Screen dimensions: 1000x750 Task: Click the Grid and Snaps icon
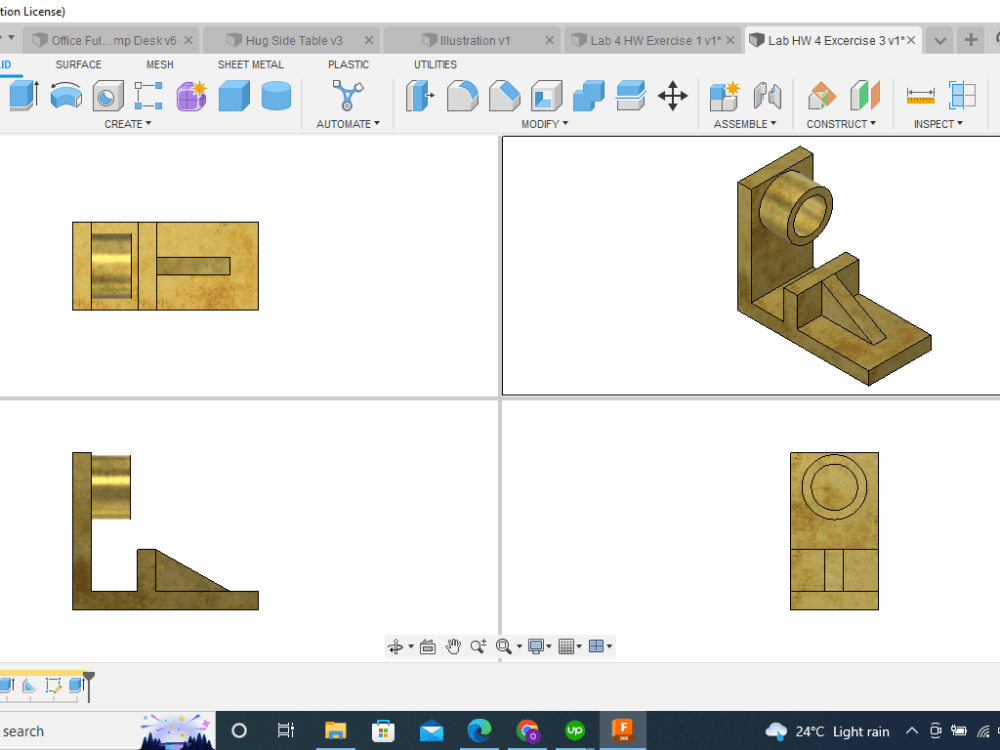coord(566,647)
